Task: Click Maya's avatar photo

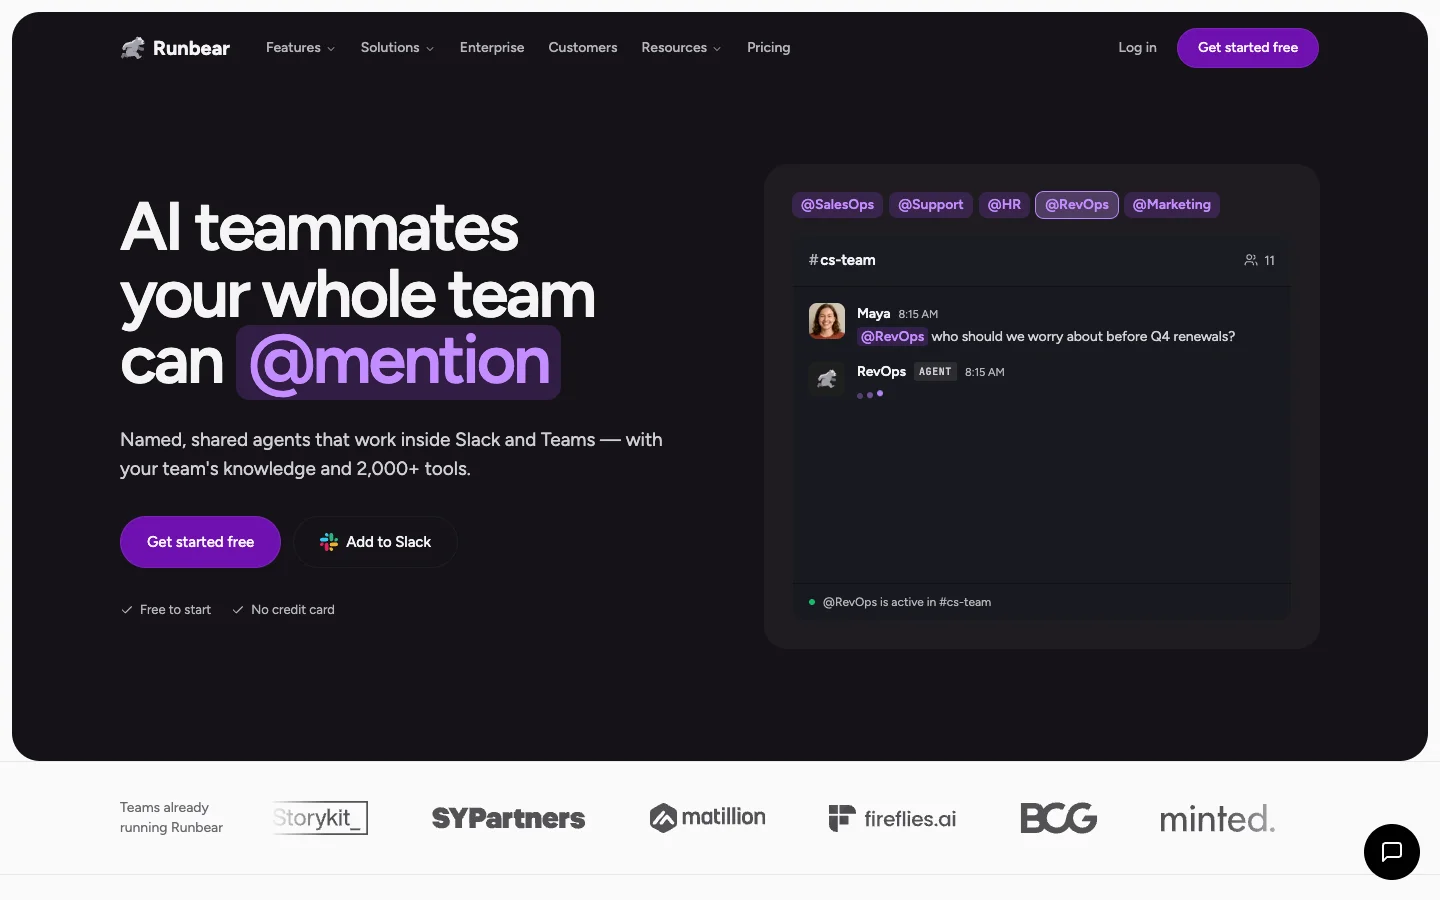Action: (x=827, y=321)
